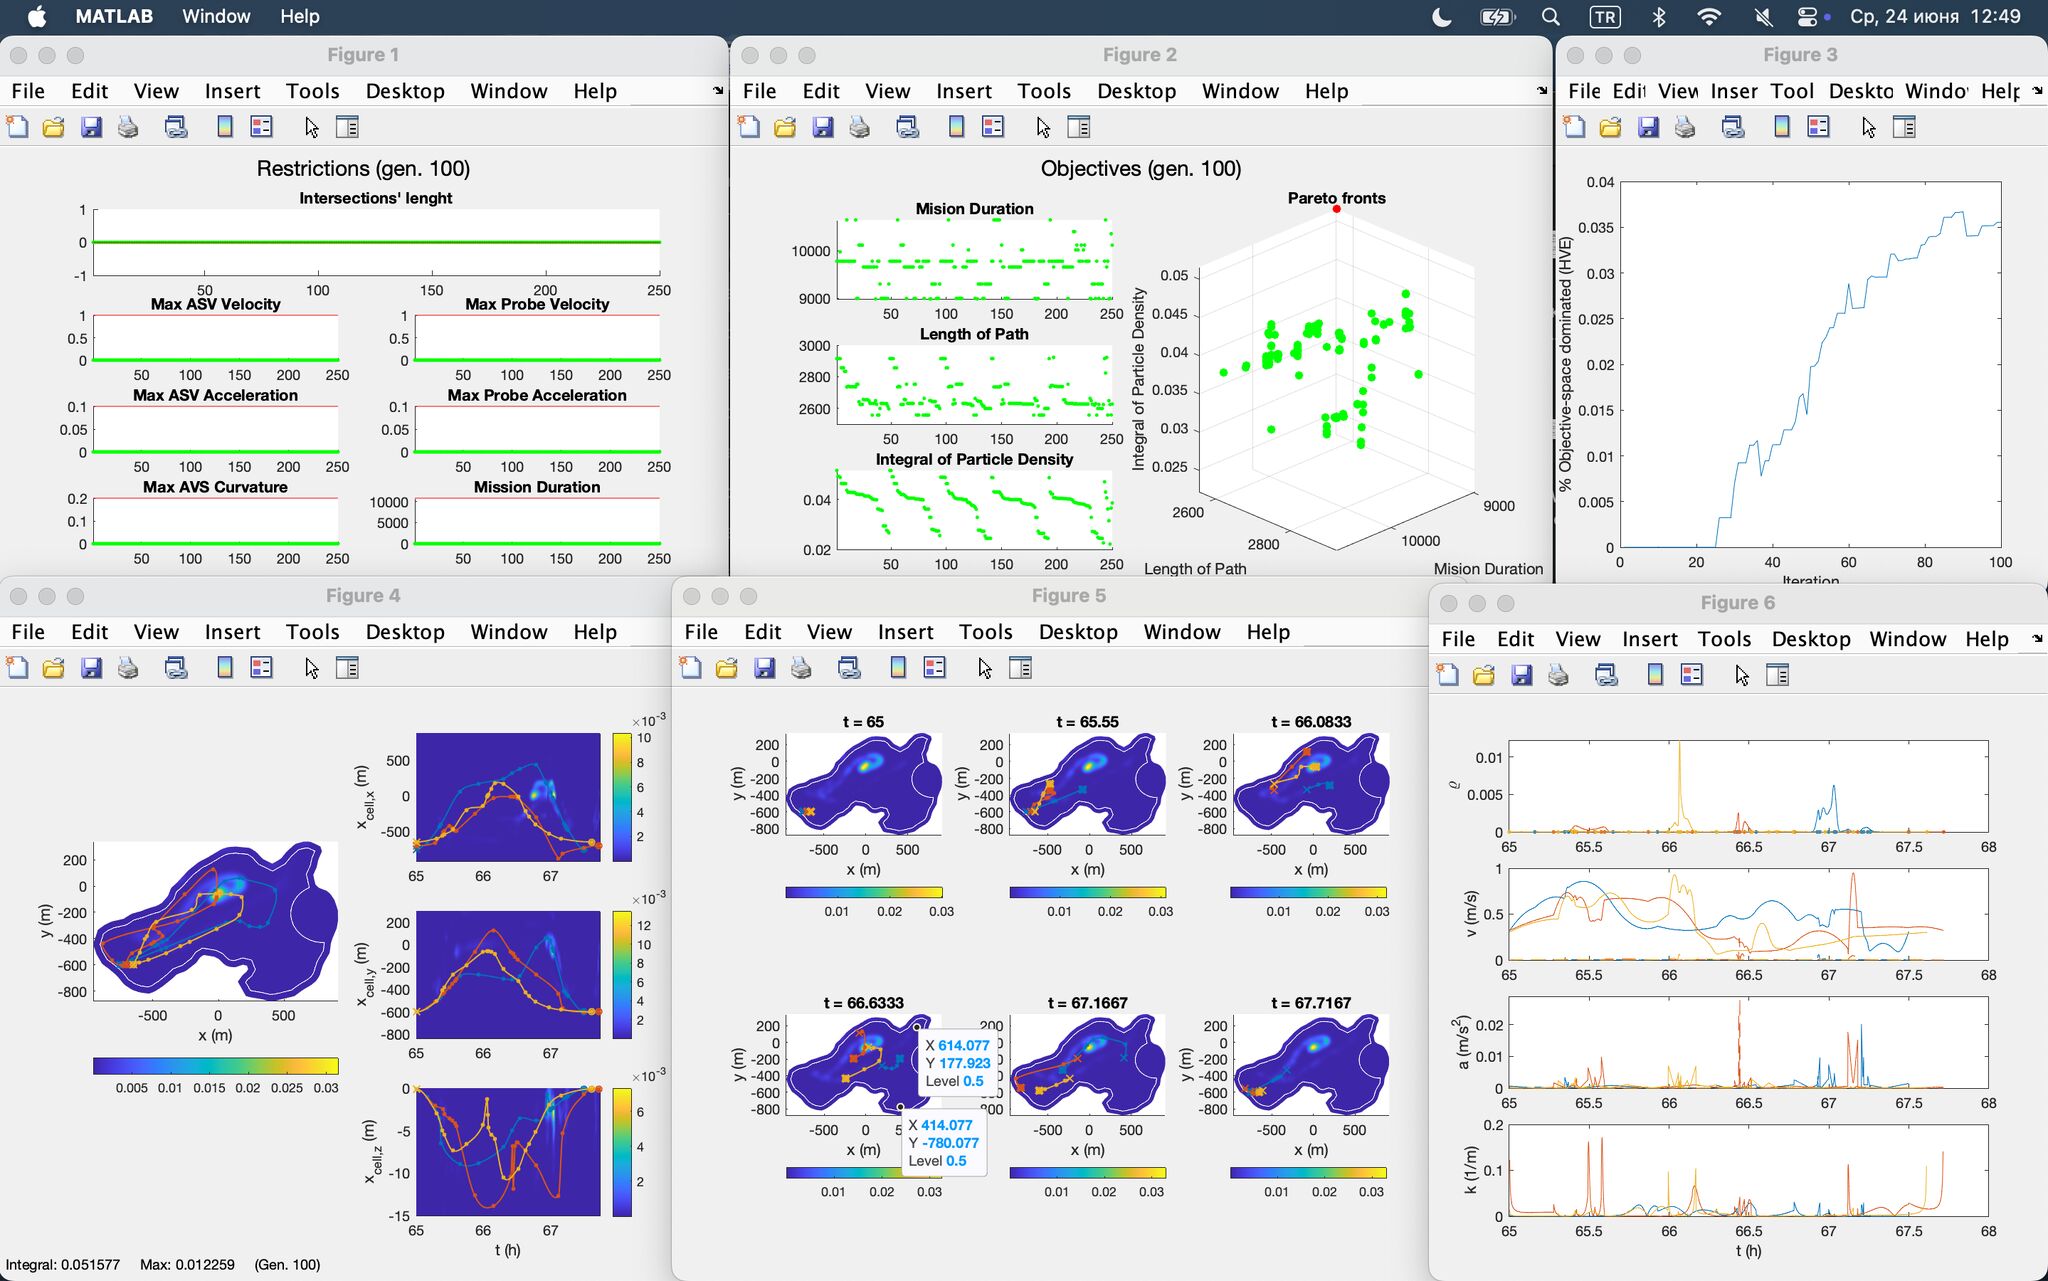Open the MATLAB application menu in menu bar
This screenshot has width=2048, height=1281.
(x=114, y=16)
